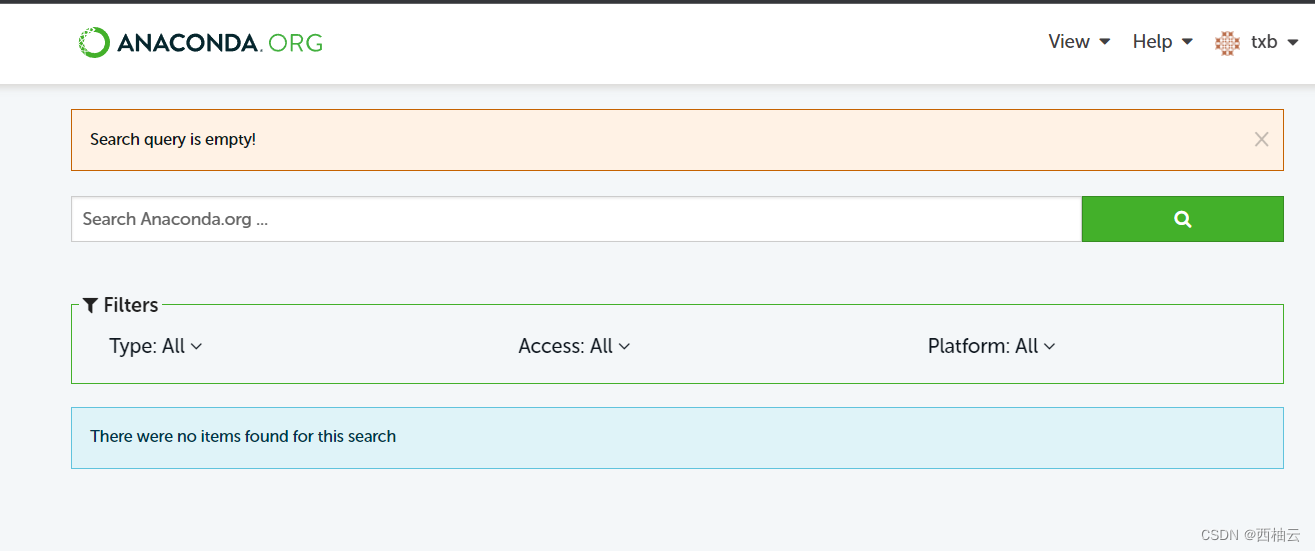Click the 'no items found' info message

pos(243,436)
